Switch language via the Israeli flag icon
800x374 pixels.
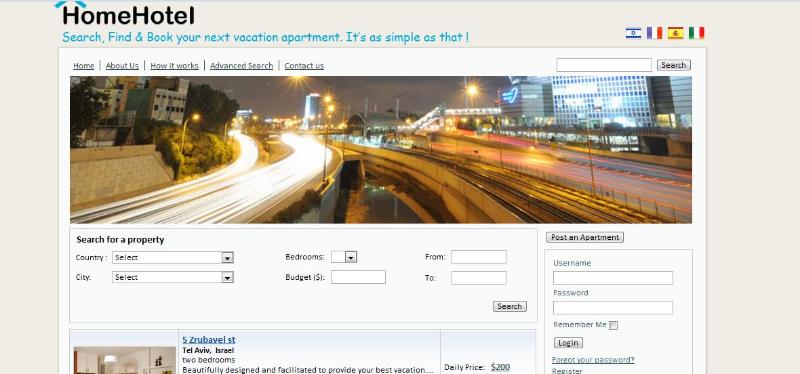point(633,33)
